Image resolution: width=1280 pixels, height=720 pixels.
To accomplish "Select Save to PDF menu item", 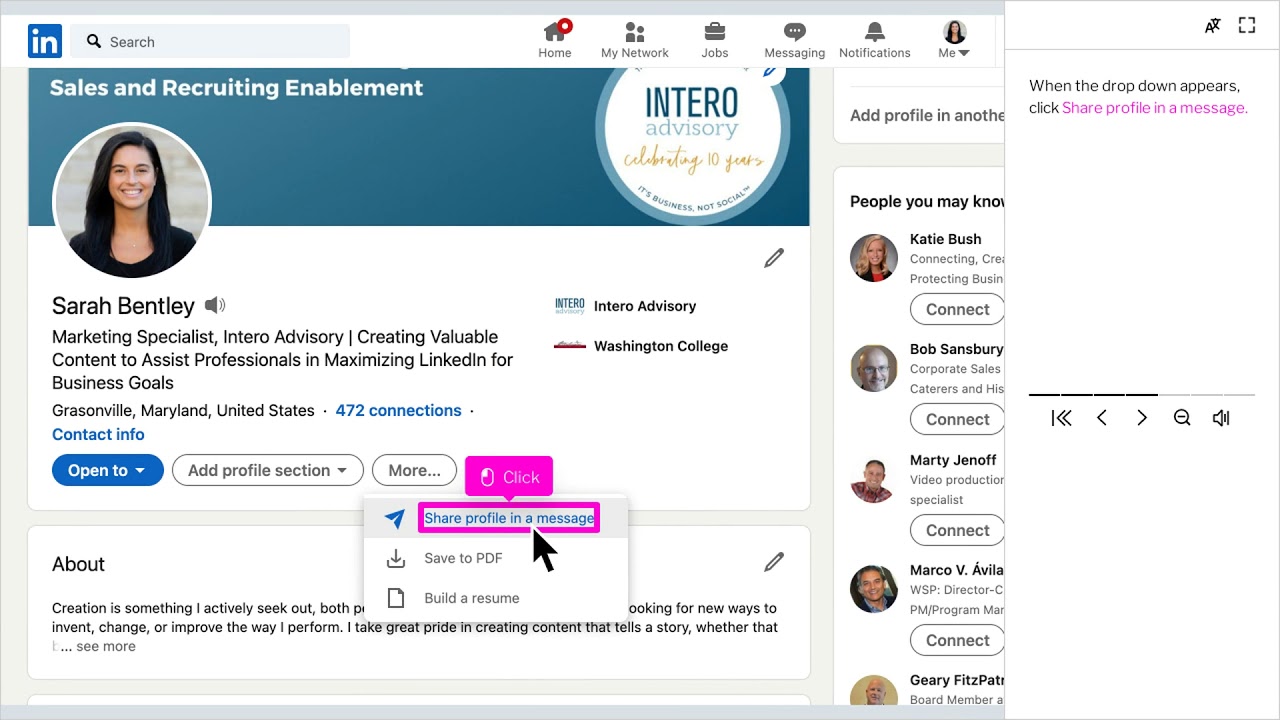I will point(496,558).
